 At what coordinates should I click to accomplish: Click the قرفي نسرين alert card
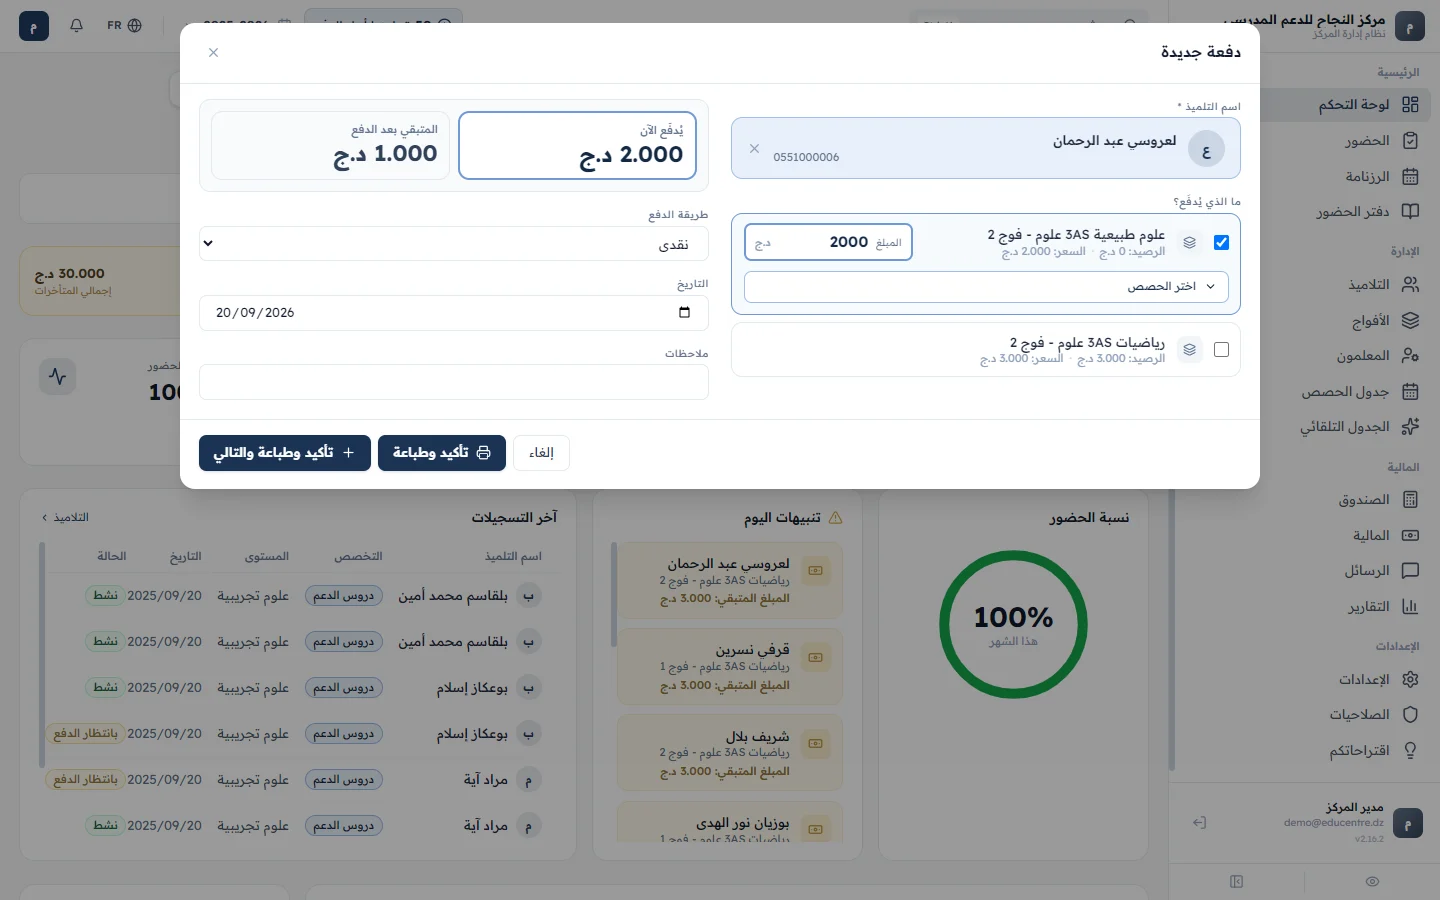pos(730,667)
